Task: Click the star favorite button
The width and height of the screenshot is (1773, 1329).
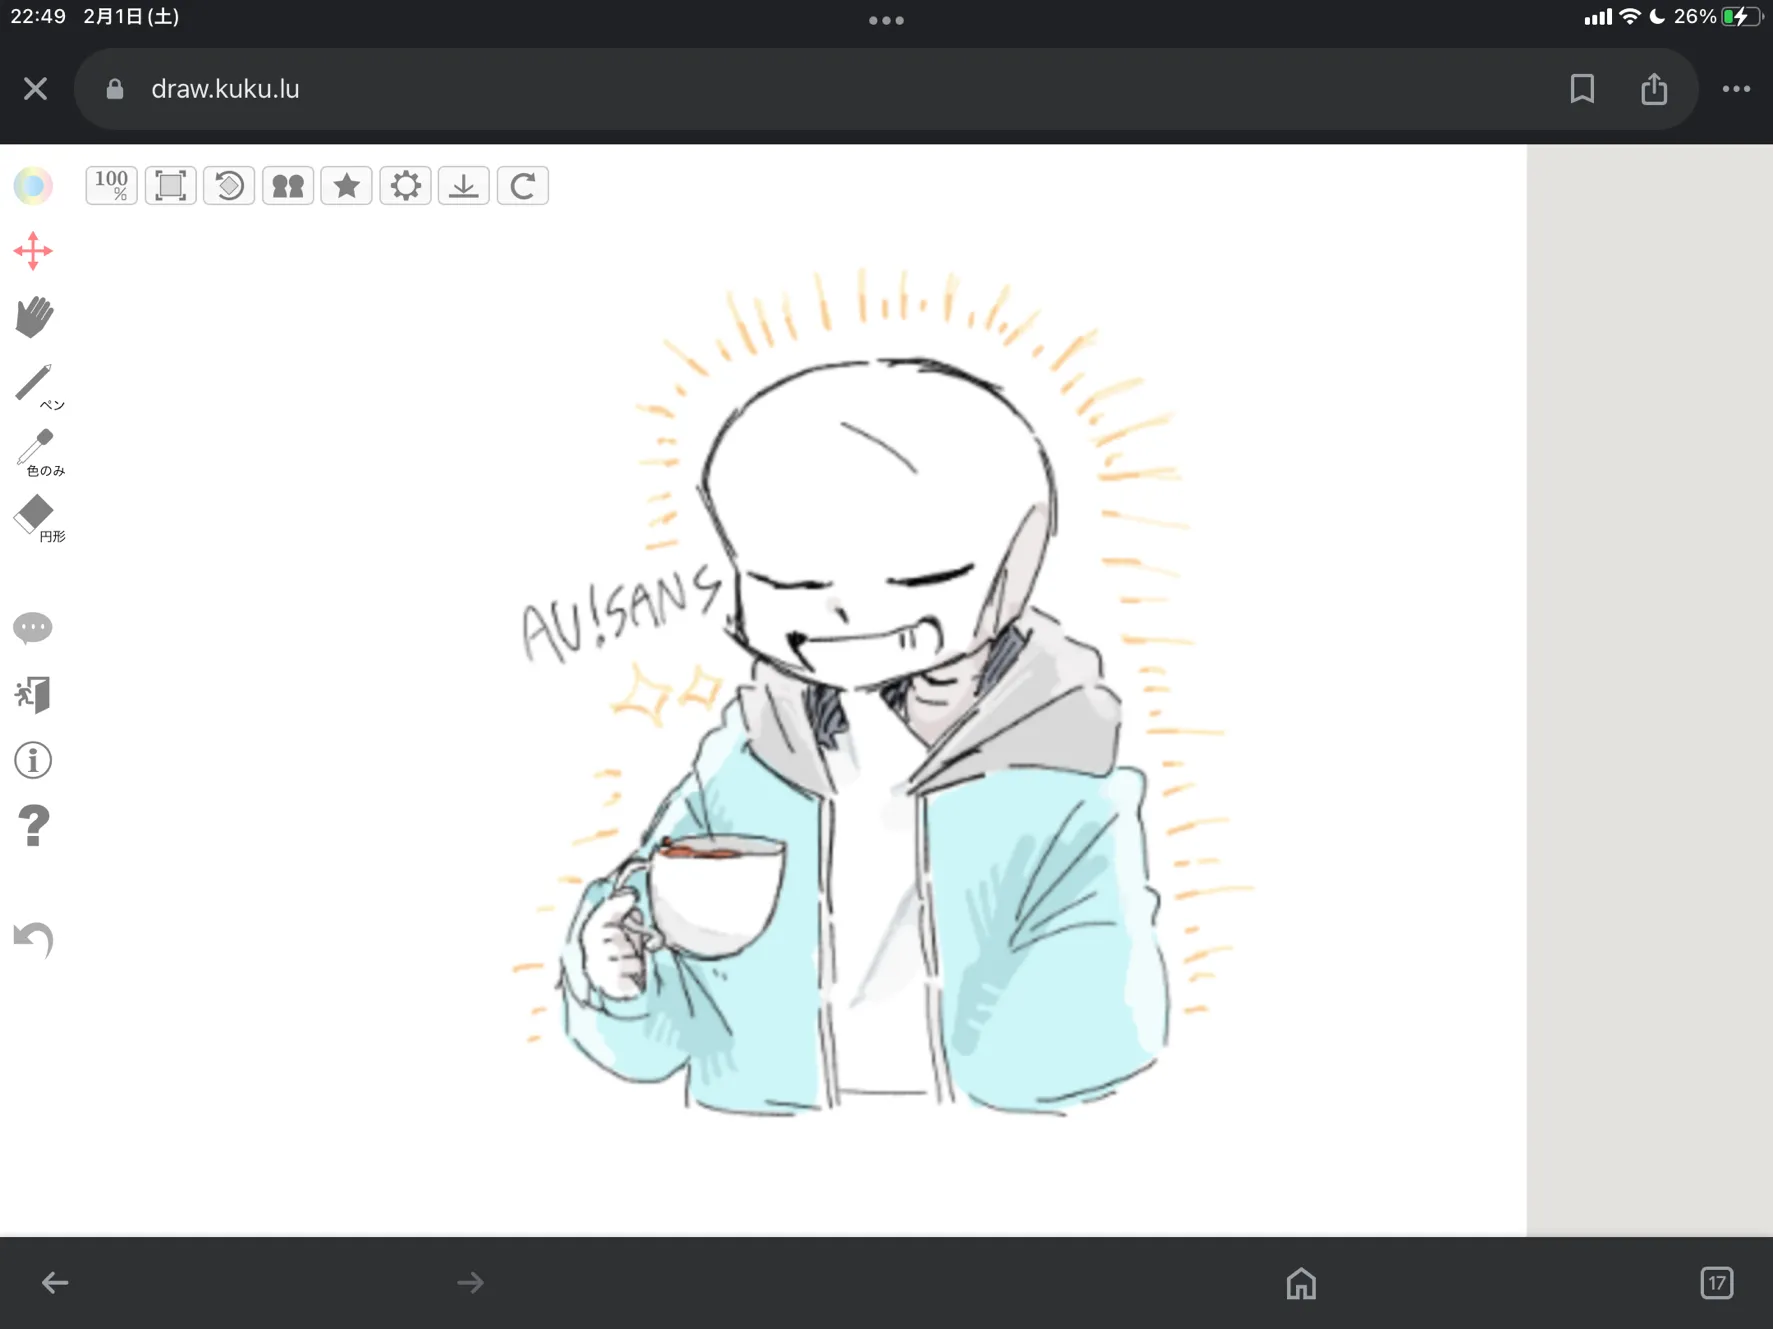Action: coord(346,185)
